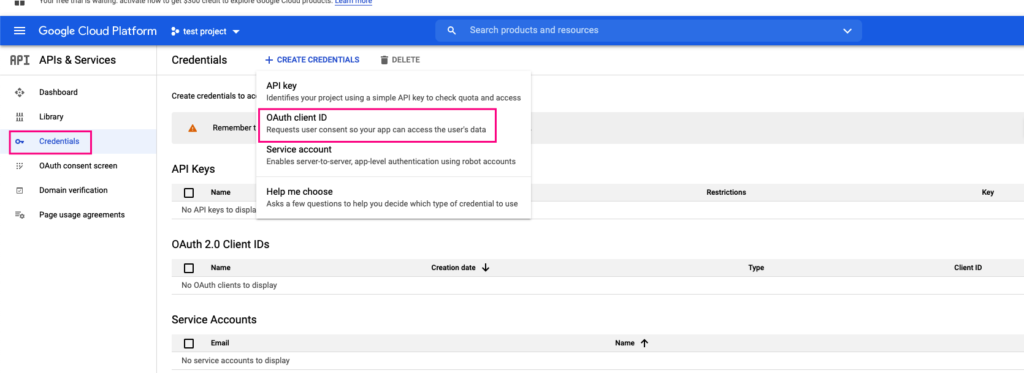
Task: Click the Page usage agreements icon
Action: pos(20,215)
